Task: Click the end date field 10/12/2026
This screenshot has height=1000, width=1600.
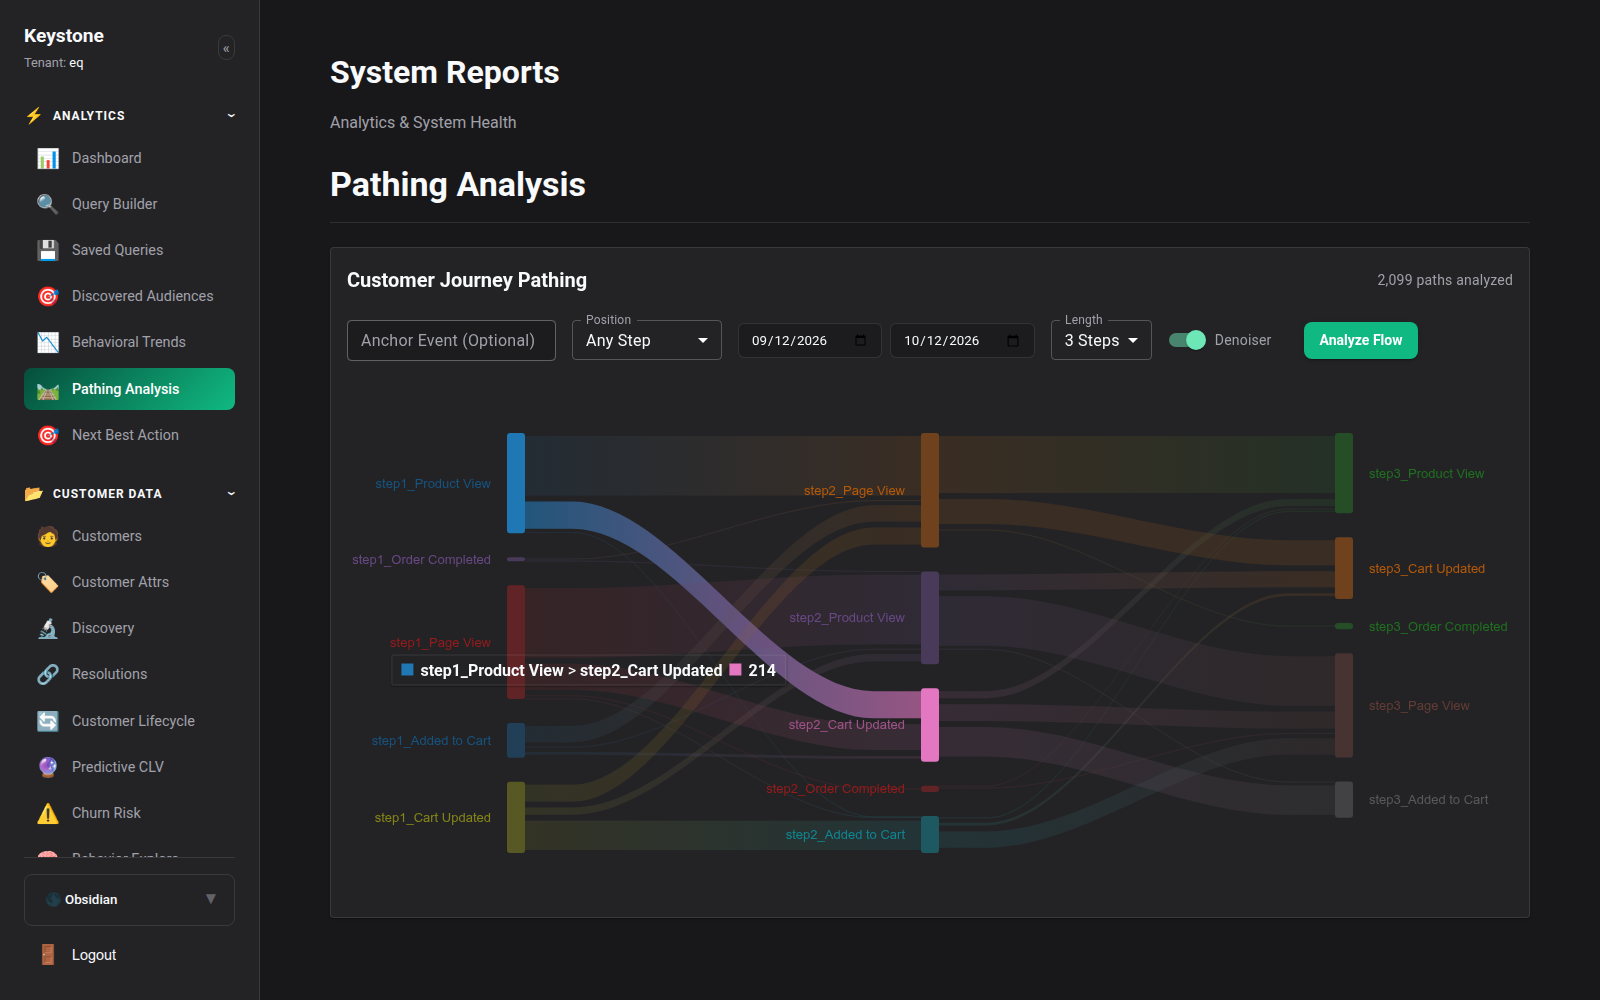Action: [962, 340]
